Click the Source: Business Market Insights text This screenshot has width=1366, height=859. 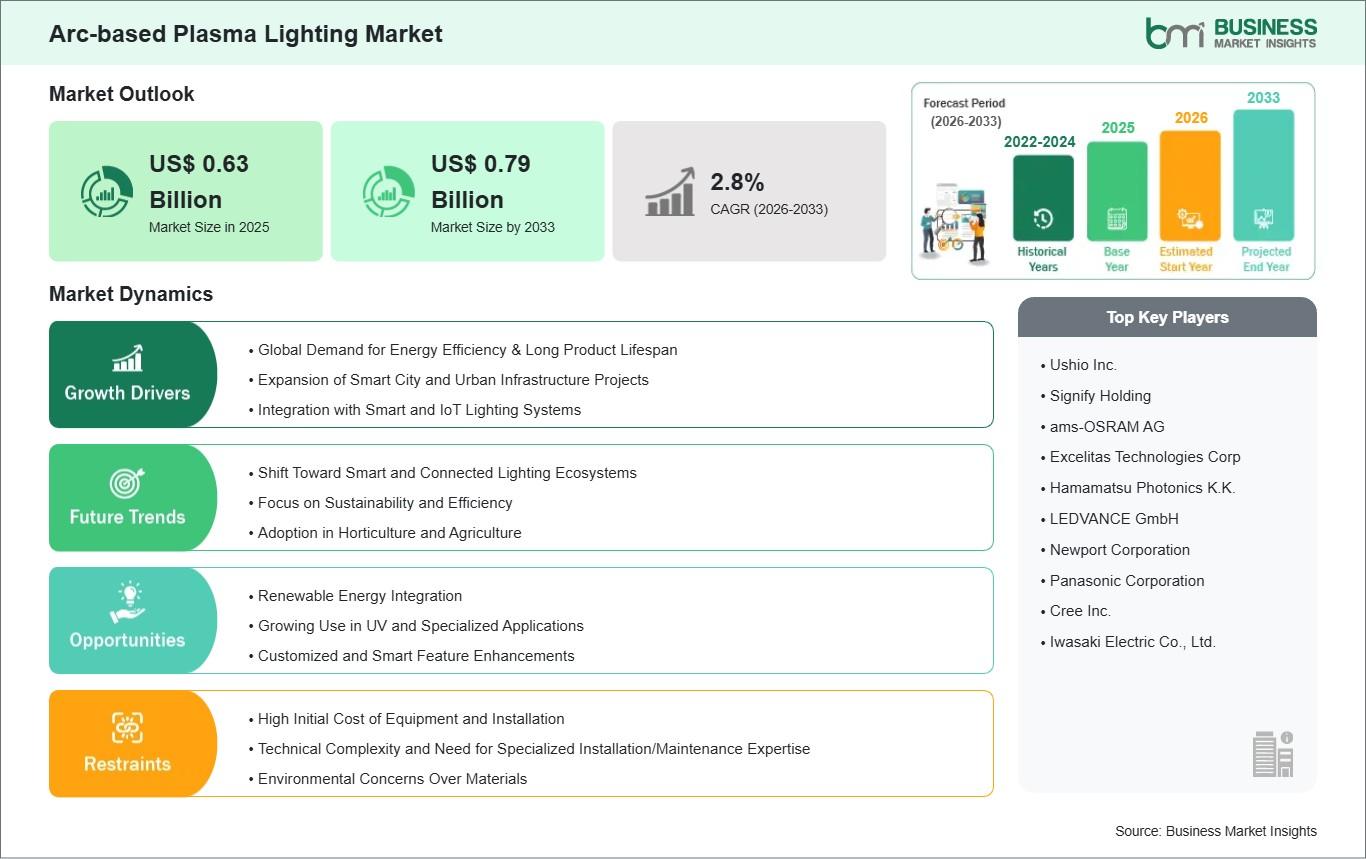pos(1215,831)
